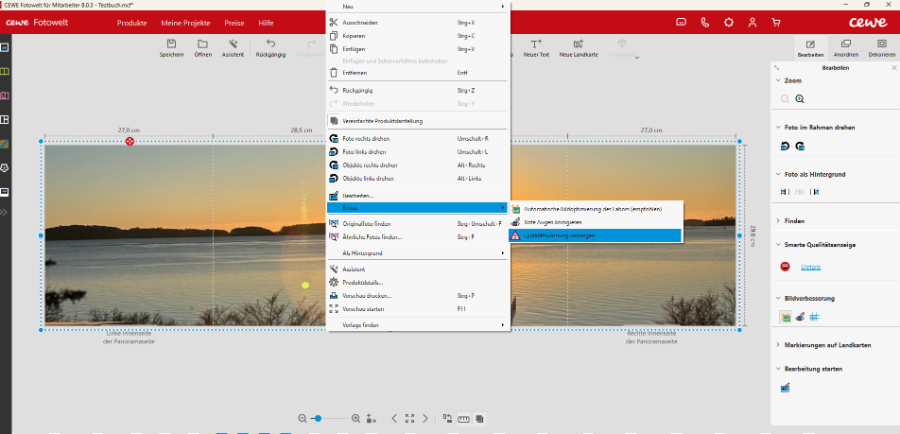The width and height of the screenshot is (900, 434).
Task: Click the zoom slider handle at bottom
Action: tap(317, 418)
